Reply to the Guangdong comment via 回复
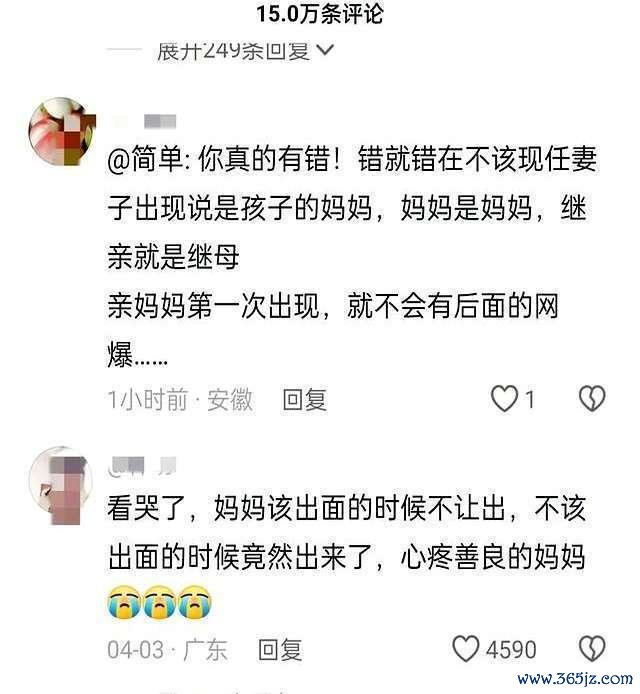The height and width of the screenshot is (694, 640). pyautogui.click(x=280, y=650)
